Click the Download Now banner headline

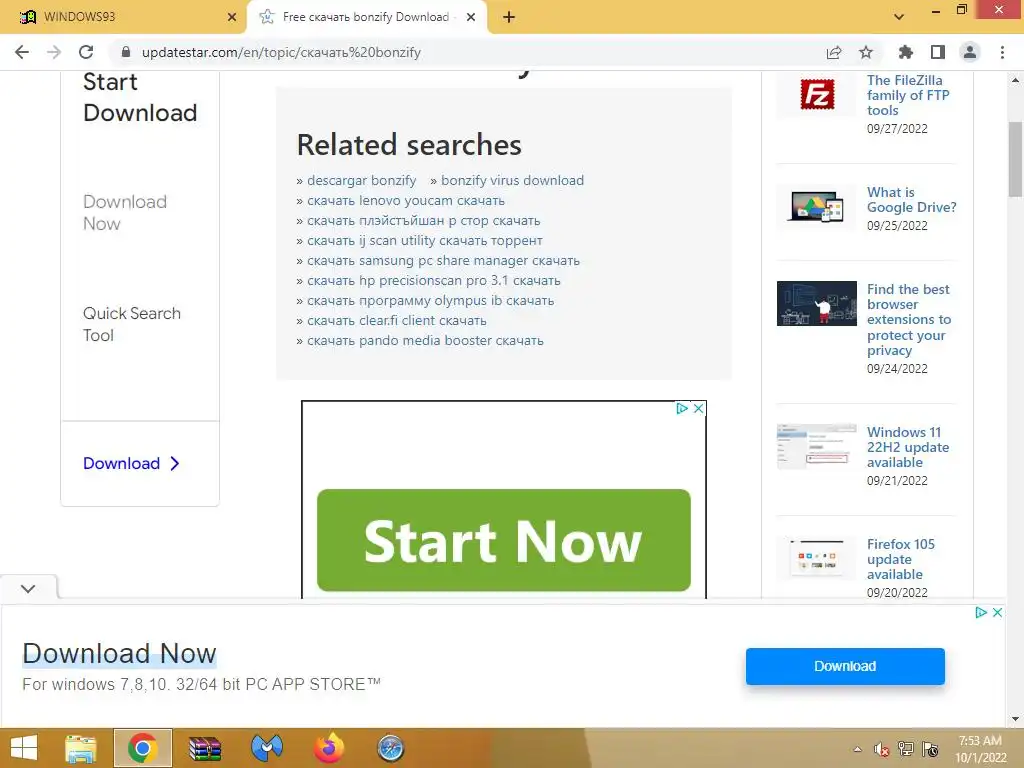click(x=119, y=654)
